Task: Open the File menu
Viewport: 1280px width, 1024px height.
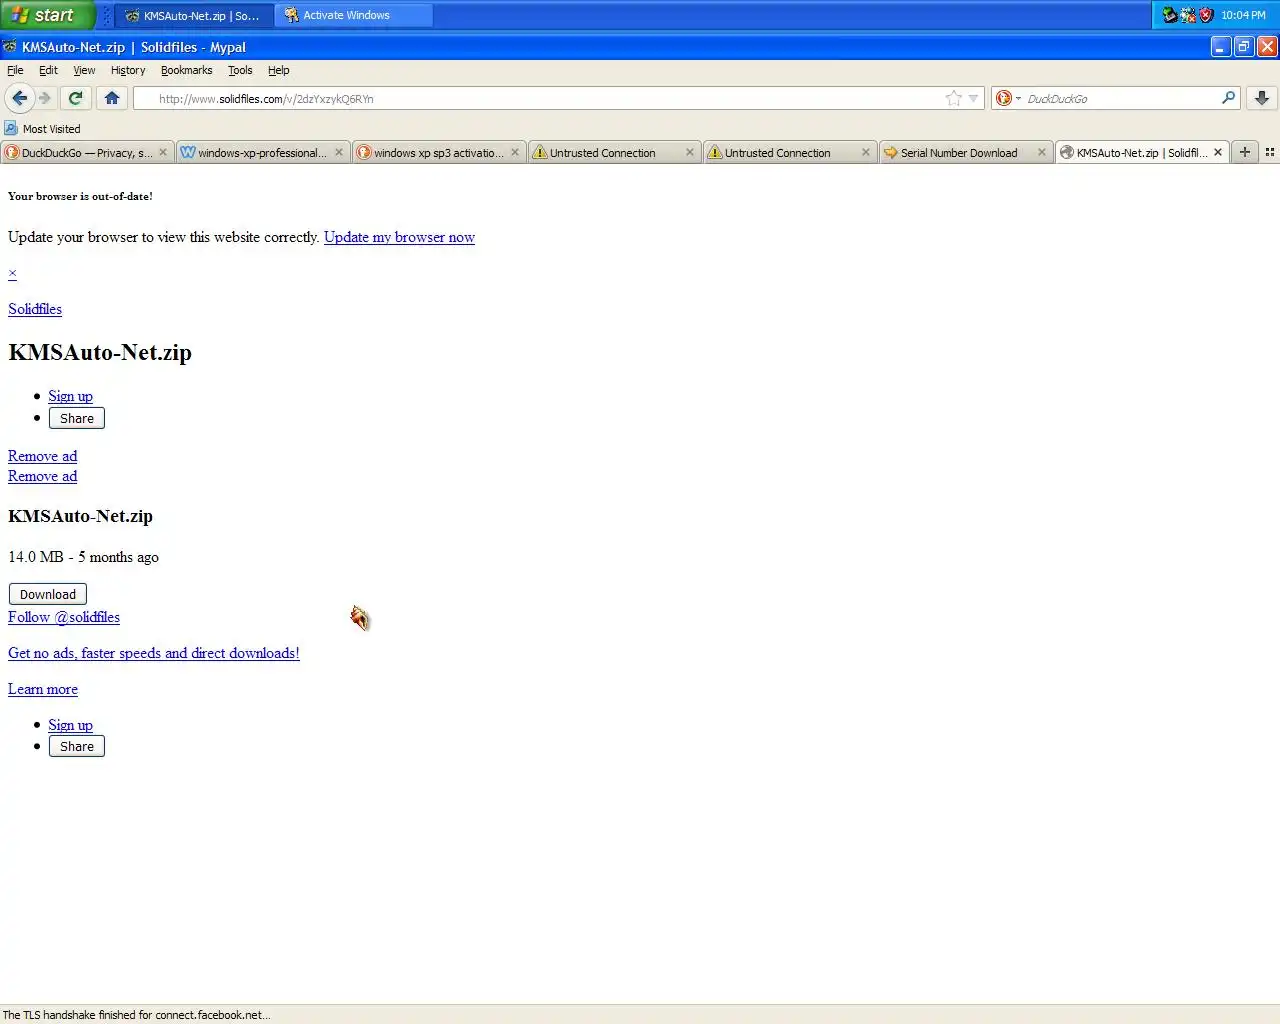Action: pos(15,70)
